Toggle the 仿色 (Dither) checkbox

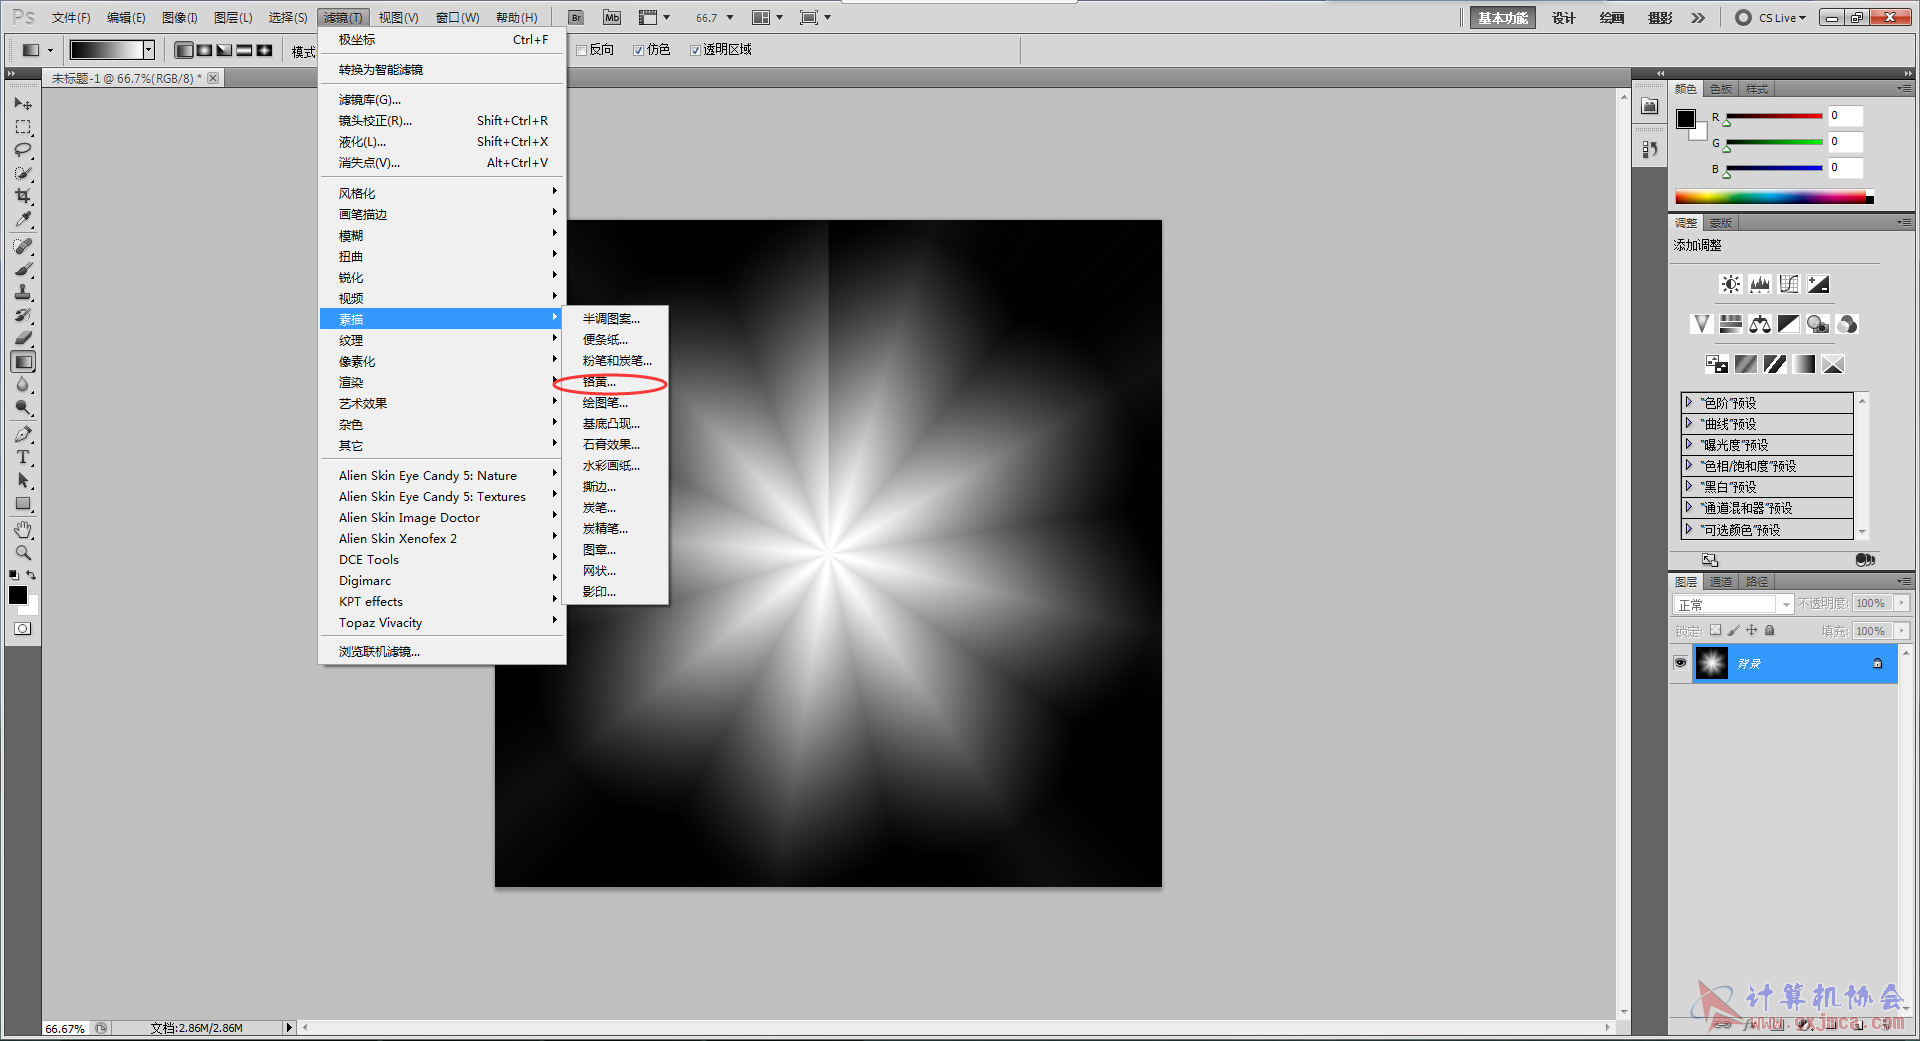point(639,50)
